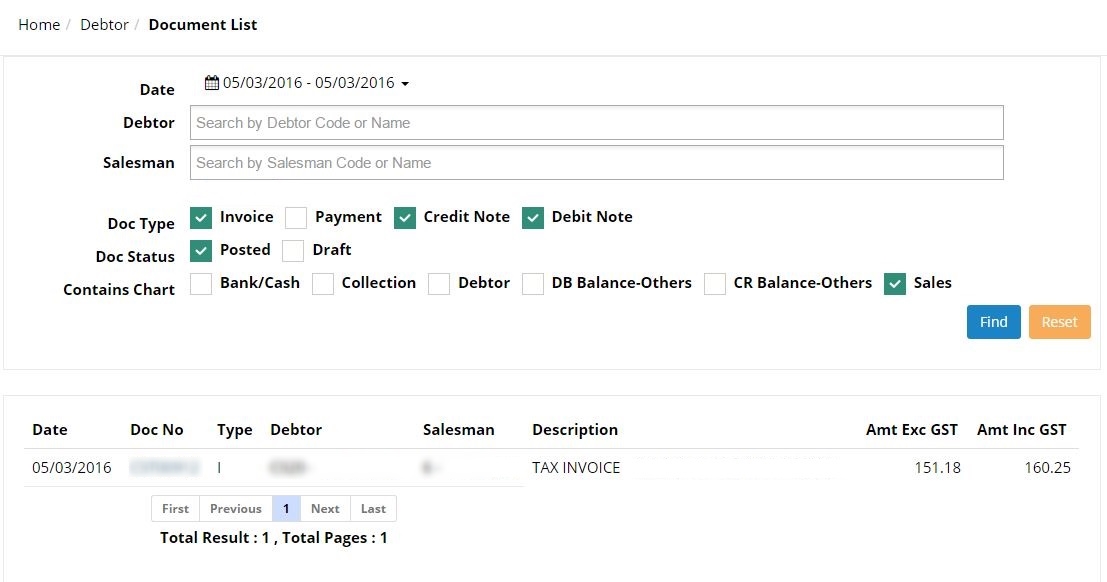Click the orange Reset button
This screenshot has width=1107, height=582.
(1059, 322)
